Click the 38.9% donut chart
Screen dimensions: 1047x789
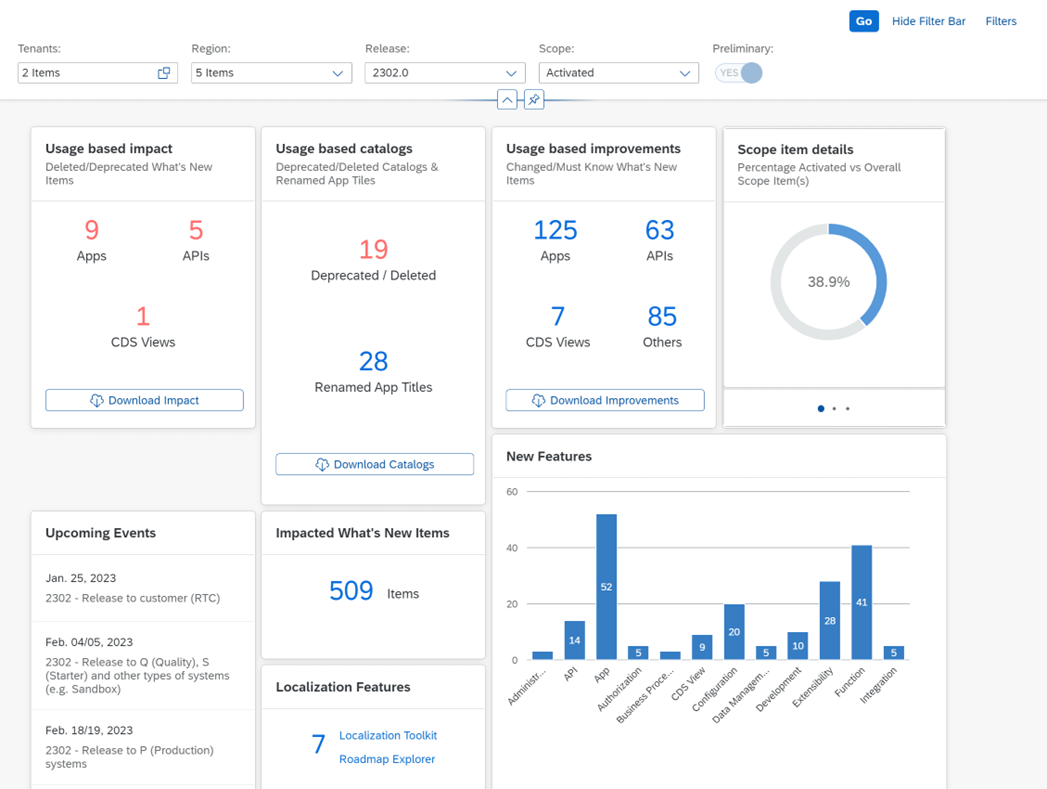(829, 282)
